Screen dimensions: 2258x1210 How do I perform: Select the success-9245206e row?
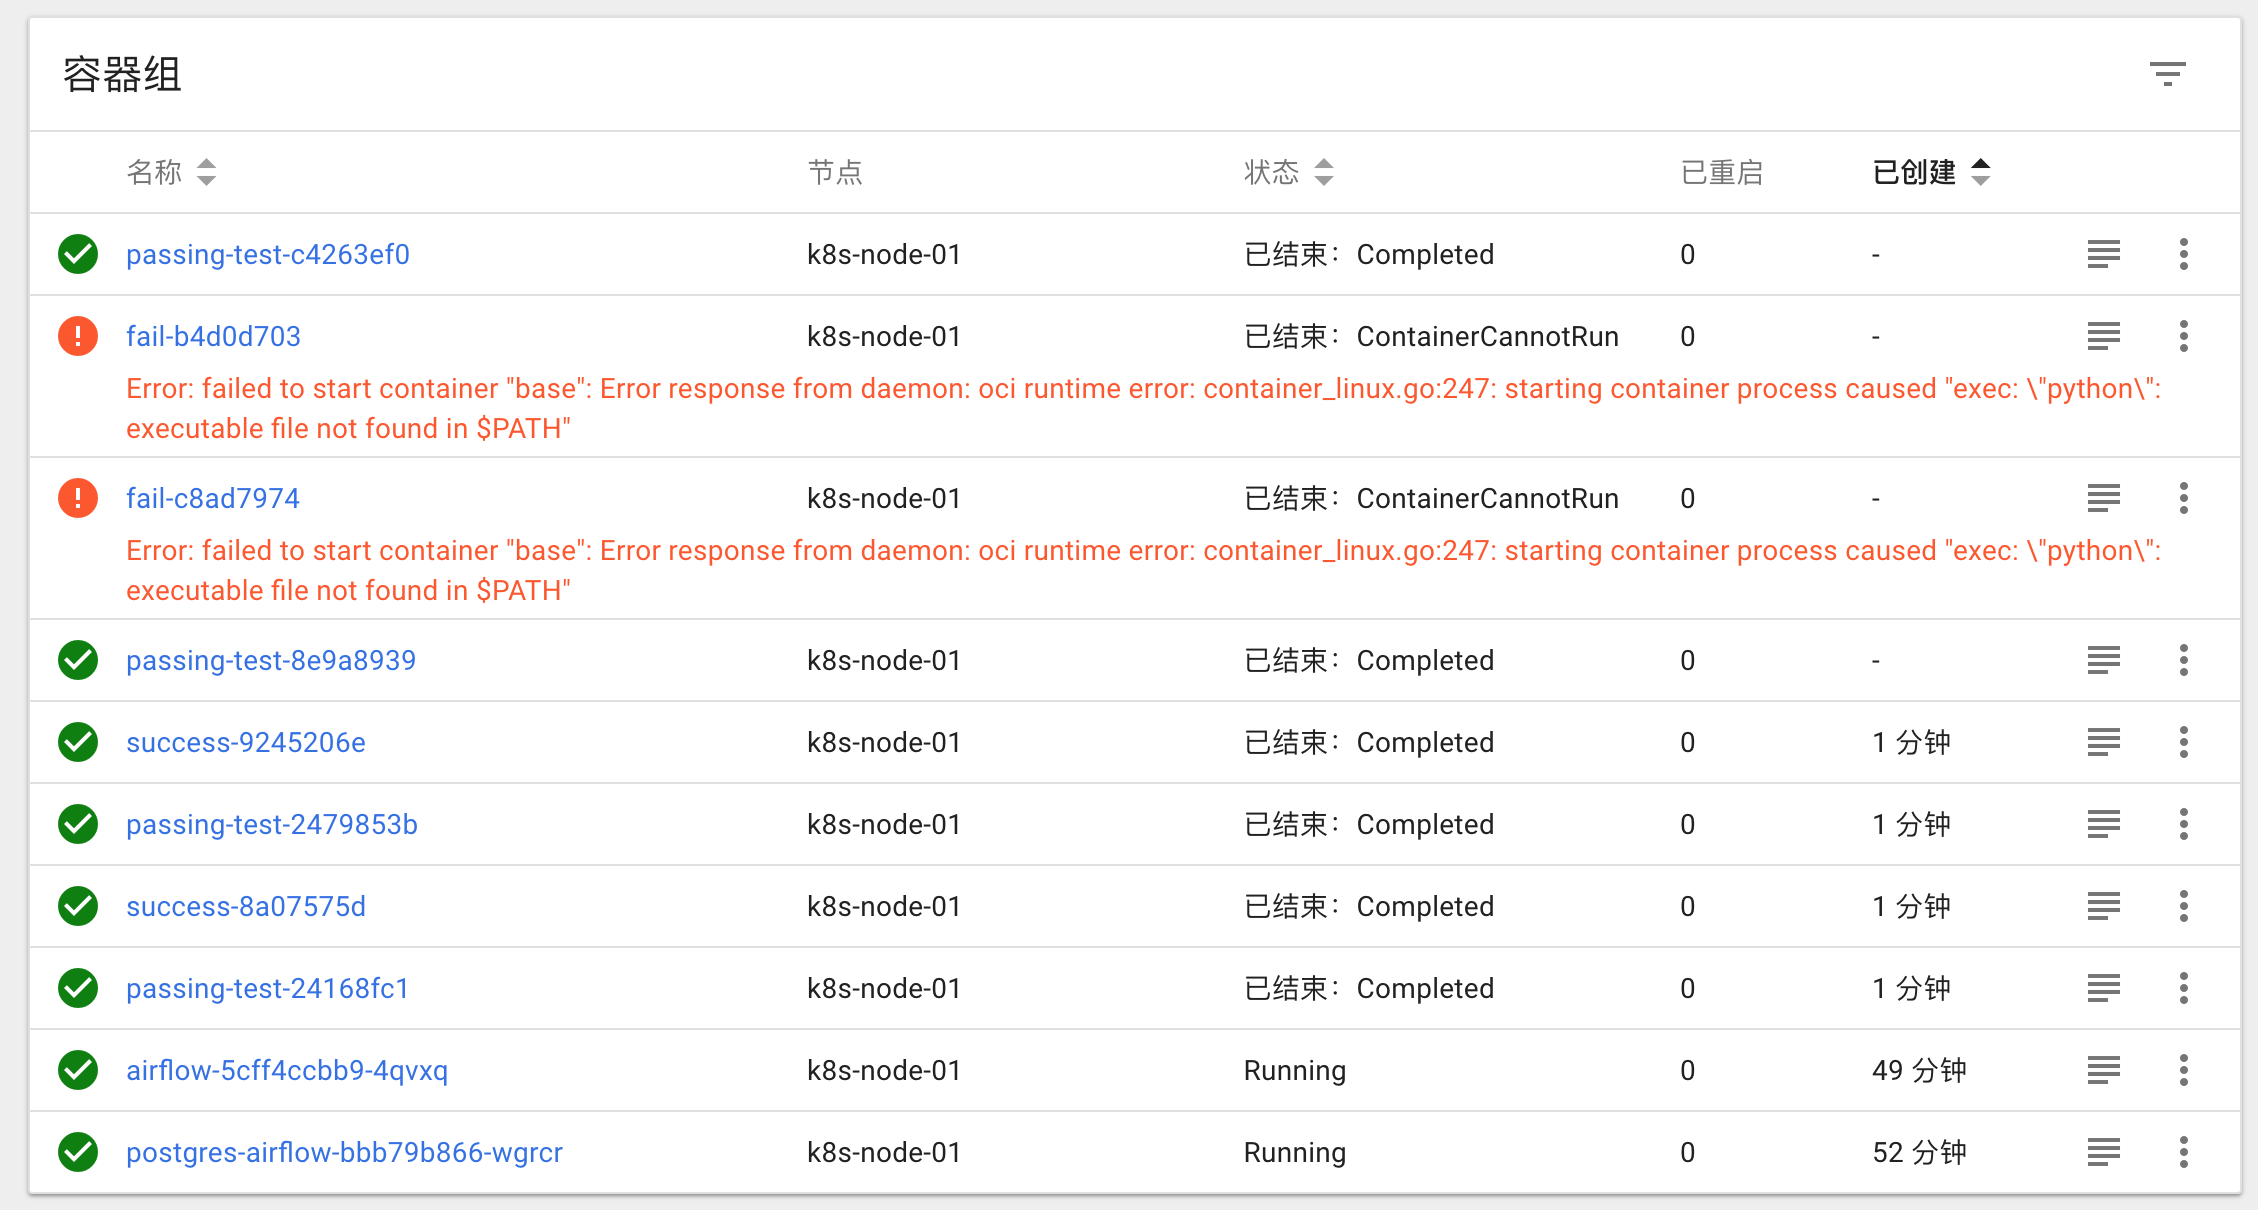[246, 742]
